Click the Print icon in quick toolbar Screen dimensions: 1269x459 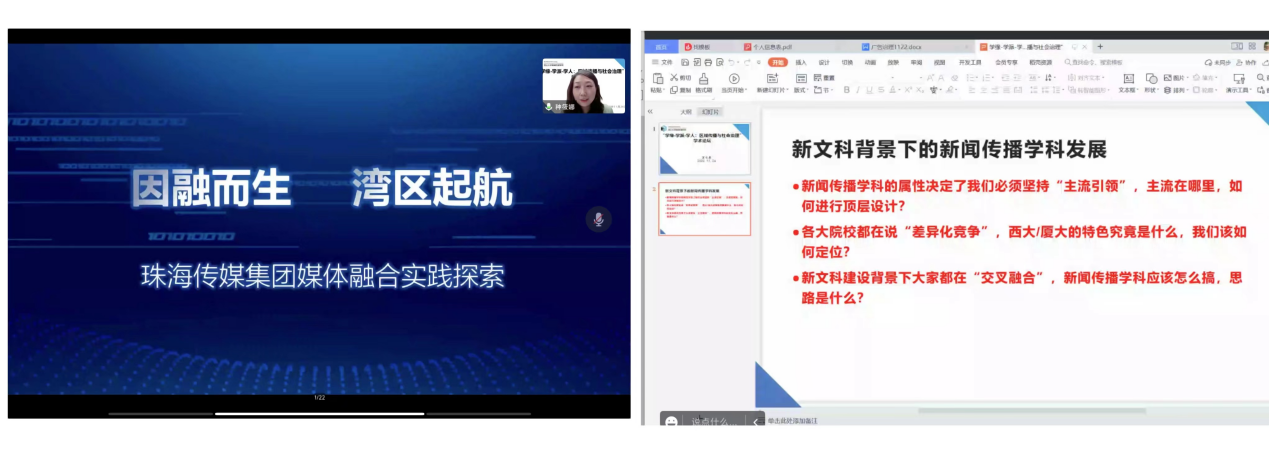coord(707,62)
